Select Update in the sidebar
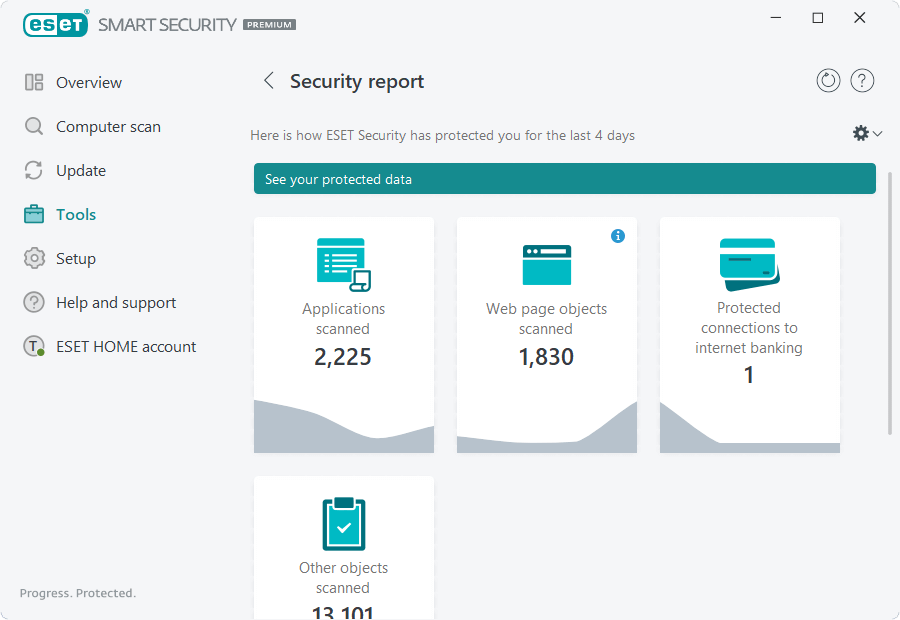The width and height of the screenshot is (900, 620). point(80,171)
